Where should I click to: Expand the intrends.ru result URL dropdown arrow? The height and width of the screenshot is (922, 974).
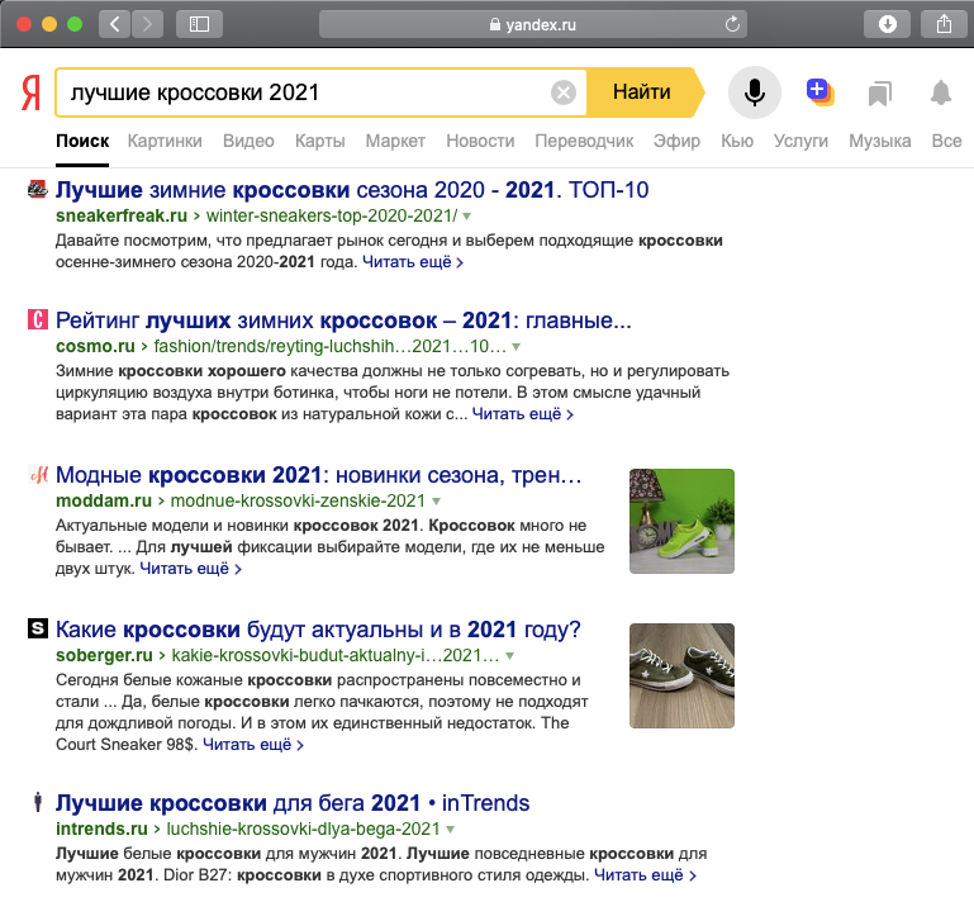450,829
